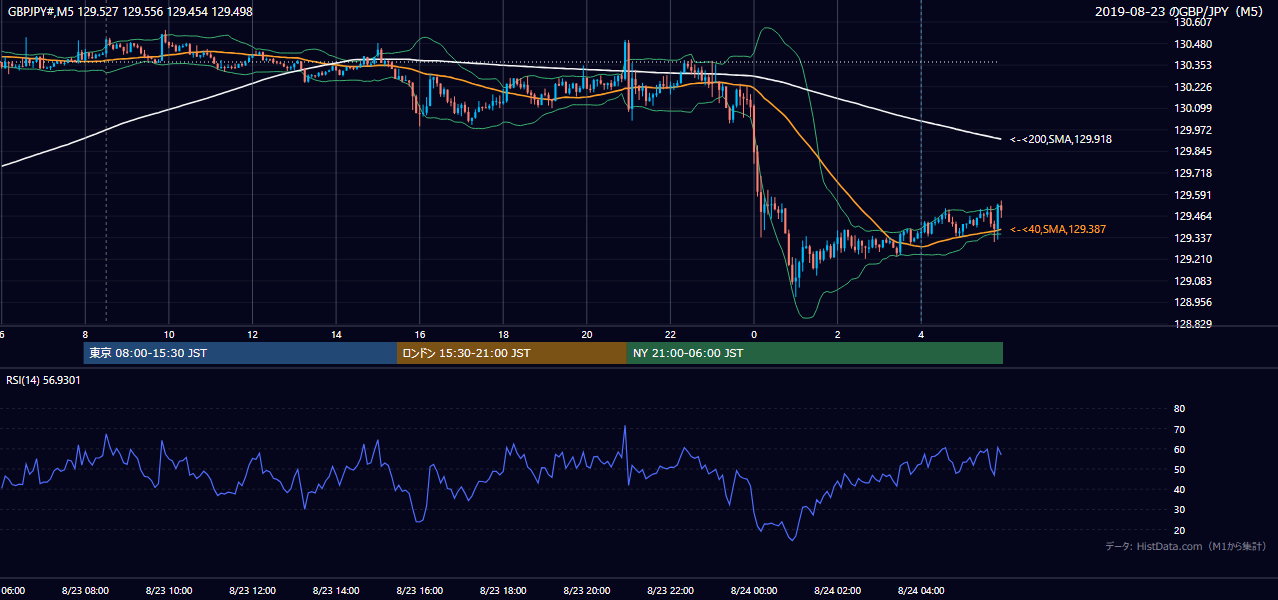The height and width of the screenshot is (600, 1278).
Task: Click the 8/24 02:00 time axis label
Action: click(x=837, y=590)
